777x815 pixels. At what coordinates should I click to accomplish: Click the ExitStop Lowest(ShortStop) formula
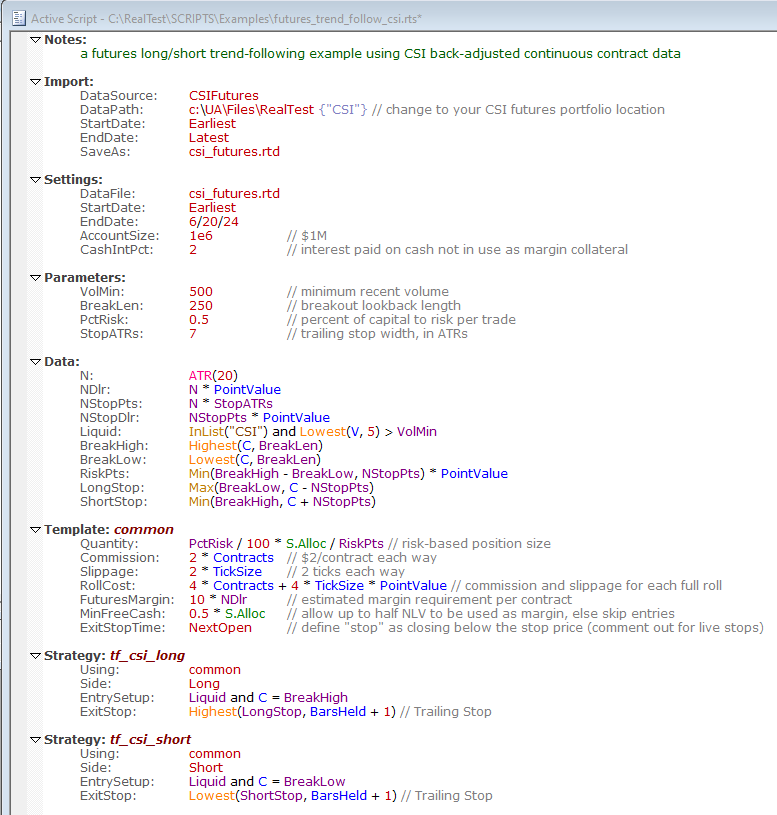(293, 796)
